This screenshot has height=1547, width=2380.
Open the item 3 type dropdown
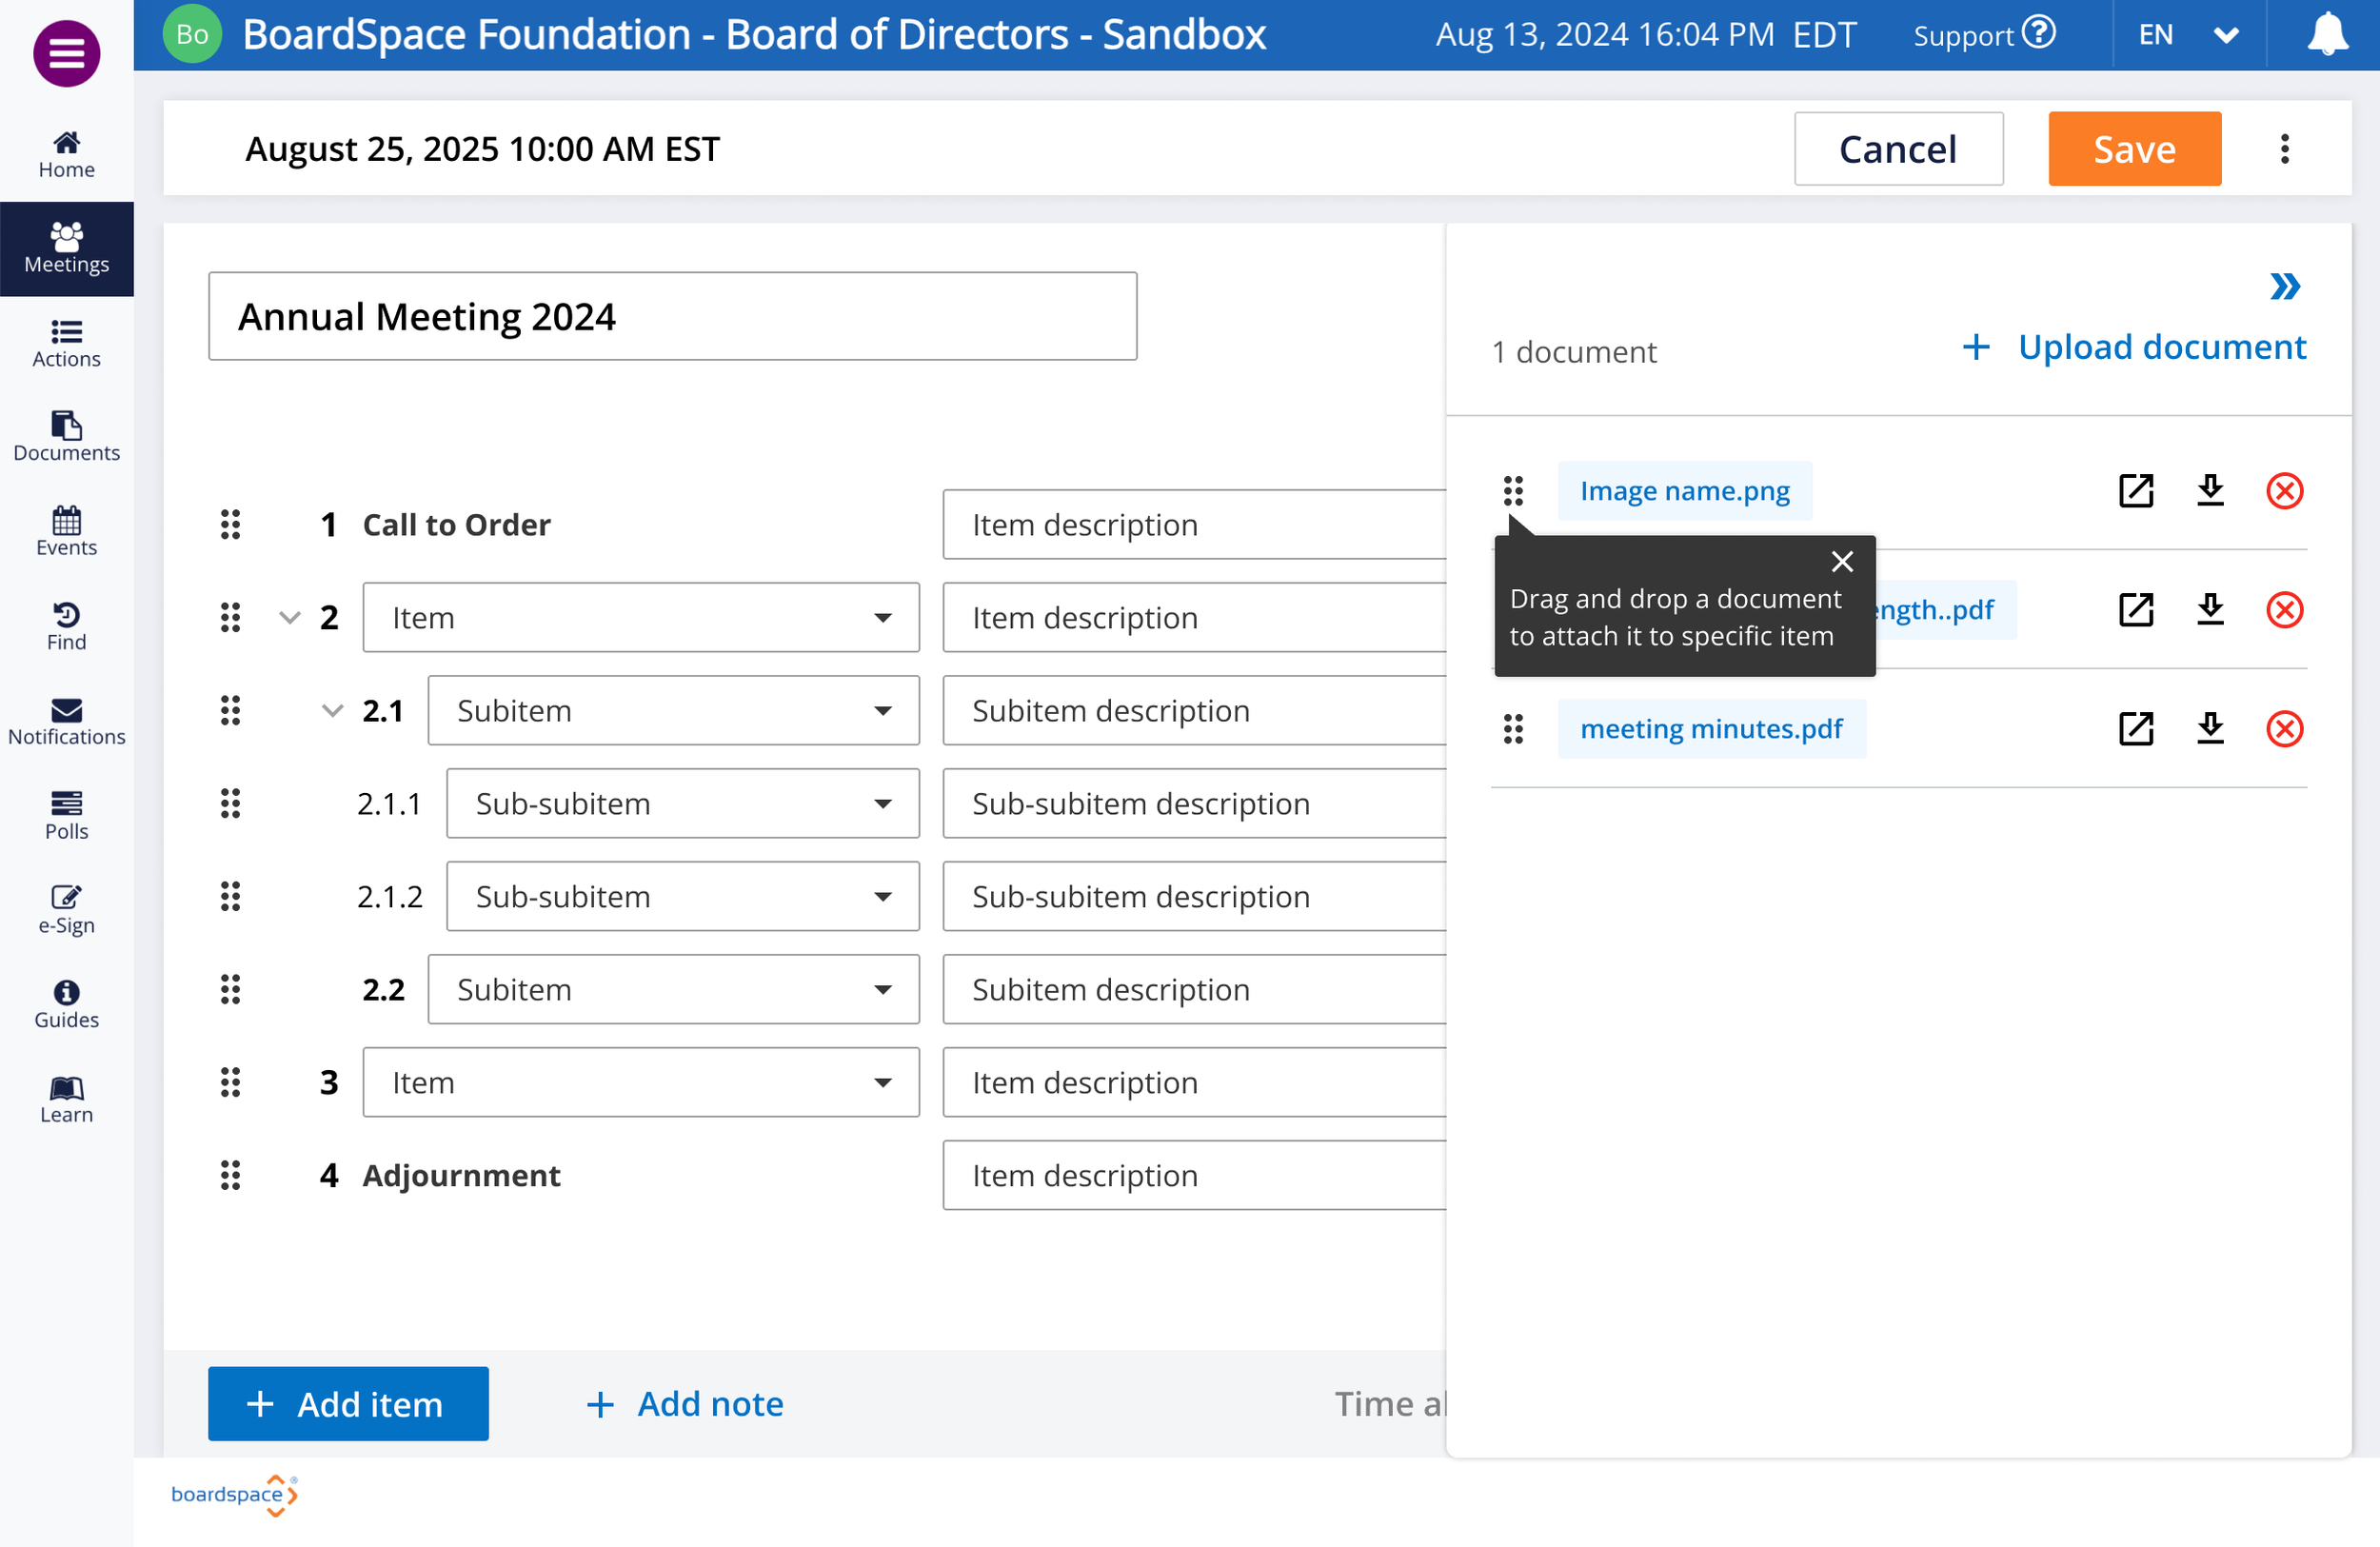[x=640, y=1082]
